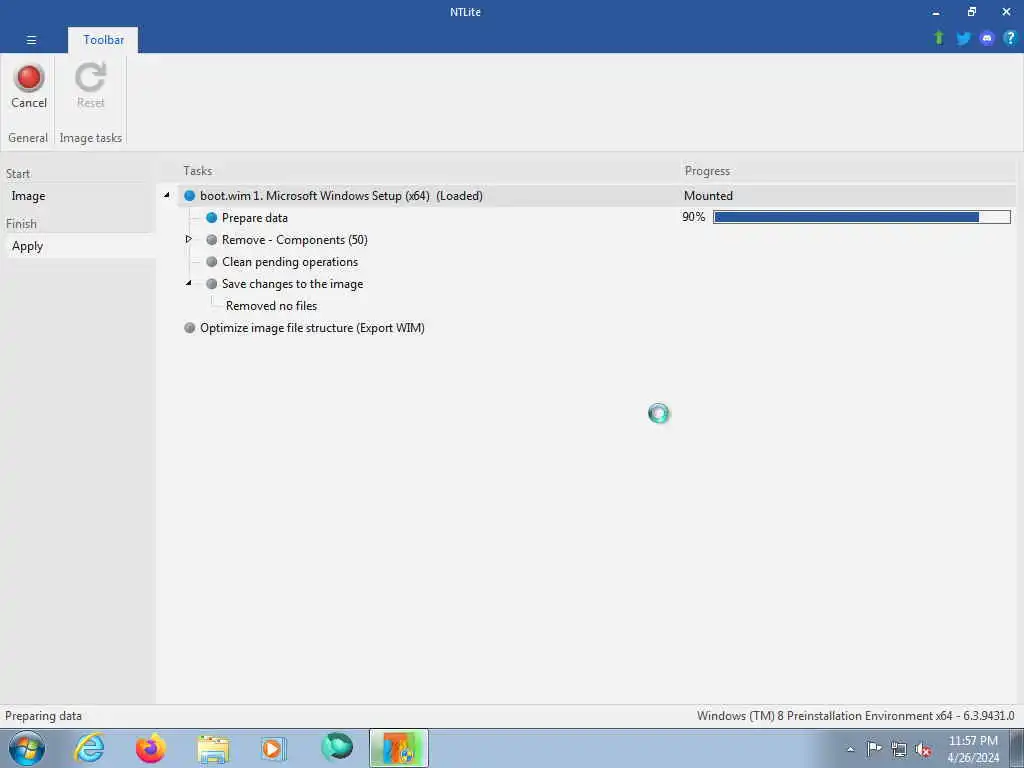Click the Progress column header
Image resolution: width=1024 pixels, height=768 pixels.
pos(707,170)
